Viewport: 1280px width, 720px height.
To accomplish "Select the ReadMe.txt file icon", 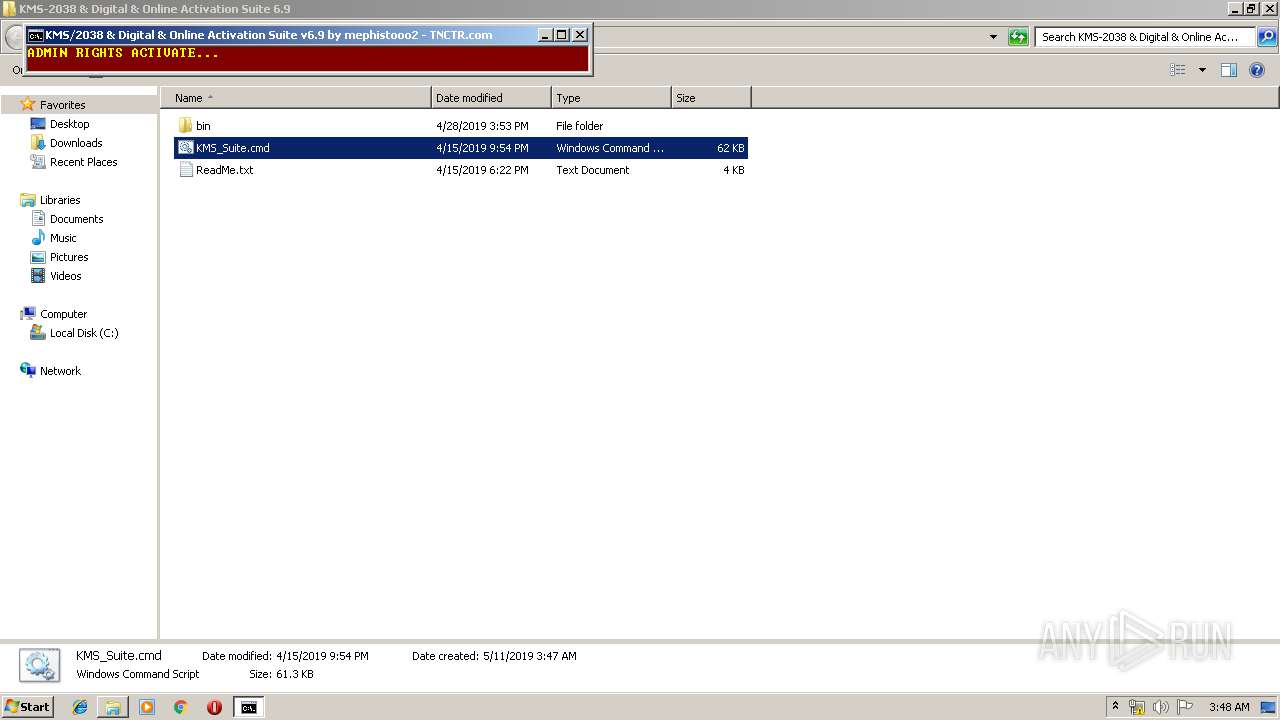I will pyautogui.click(x=185, y=170).
